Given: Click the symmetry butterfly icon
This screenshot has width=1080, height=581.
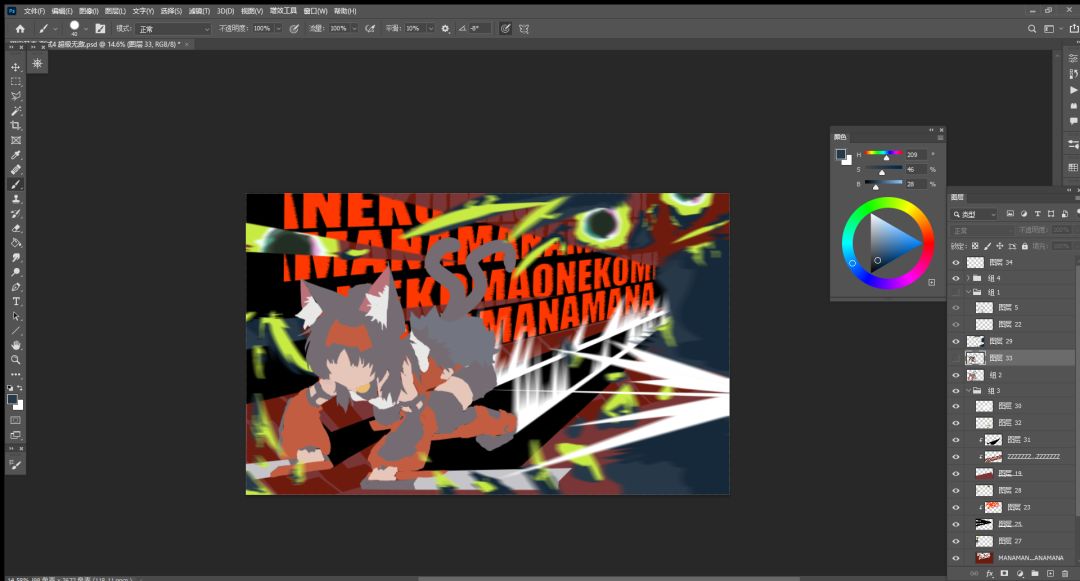Looking at the screenshot, I should click(x=524, y=29).
